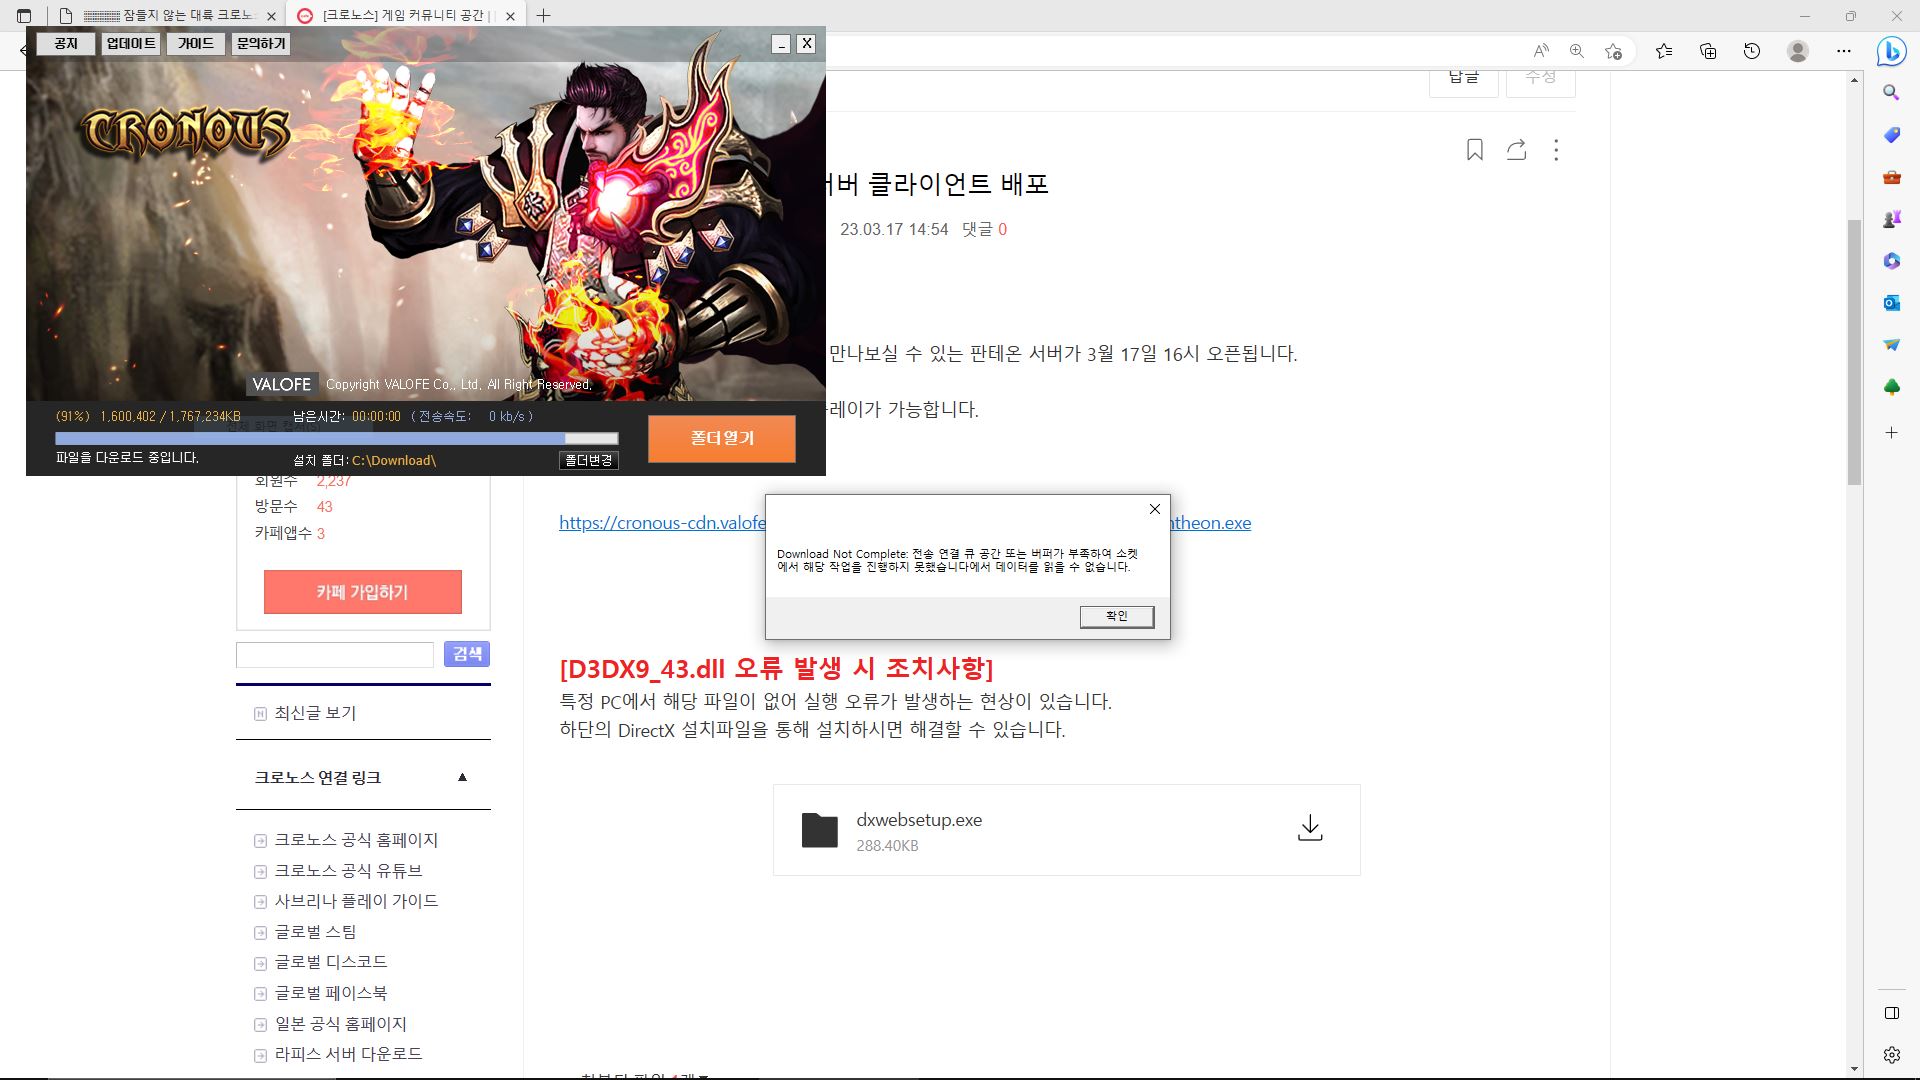Open the 공지 tab in Cronous launcher

(x=66, y=44)
